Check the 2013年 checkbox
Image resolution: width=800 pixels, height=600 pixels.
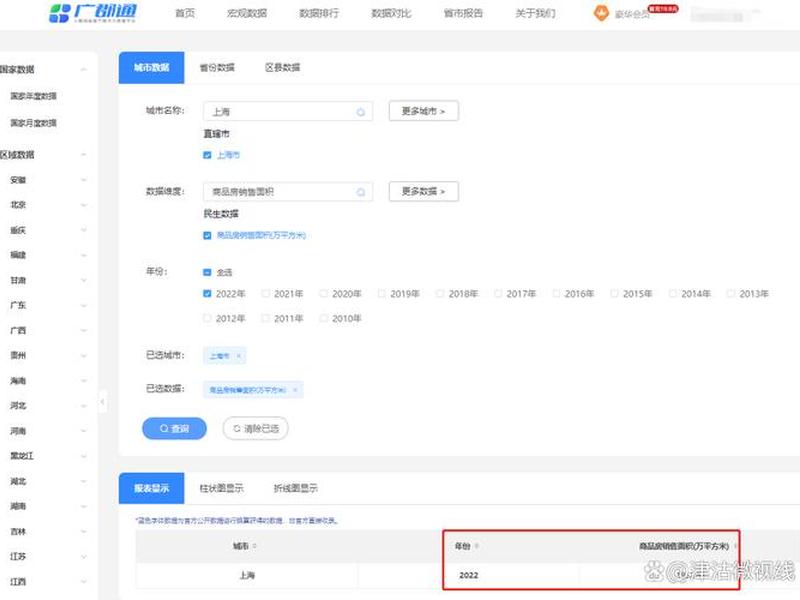pyautogui.click(x=731, y=294)
